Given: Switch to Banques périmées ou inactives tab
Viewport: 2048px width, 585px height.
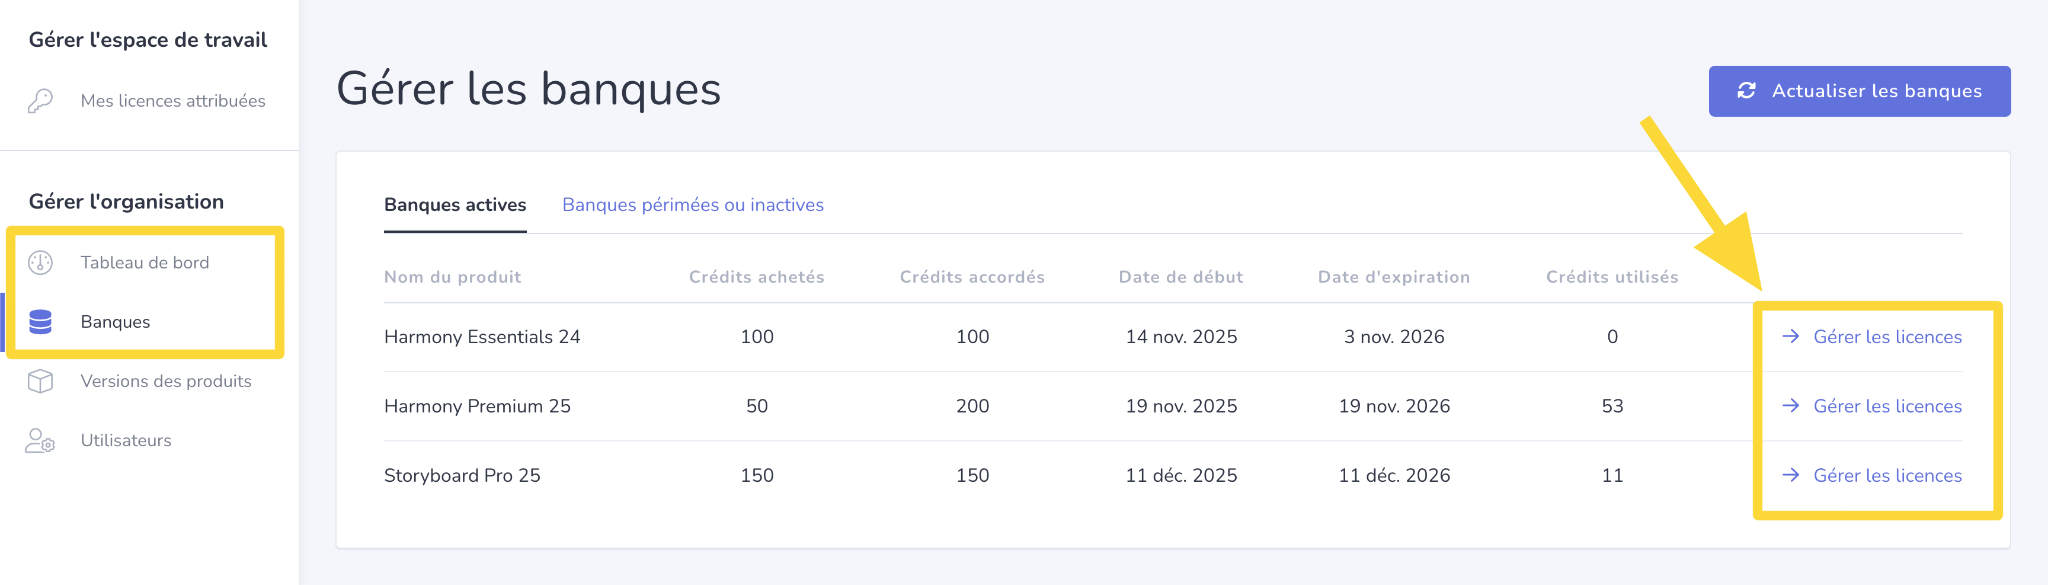Looking at the screenshot, I should 693,205.
